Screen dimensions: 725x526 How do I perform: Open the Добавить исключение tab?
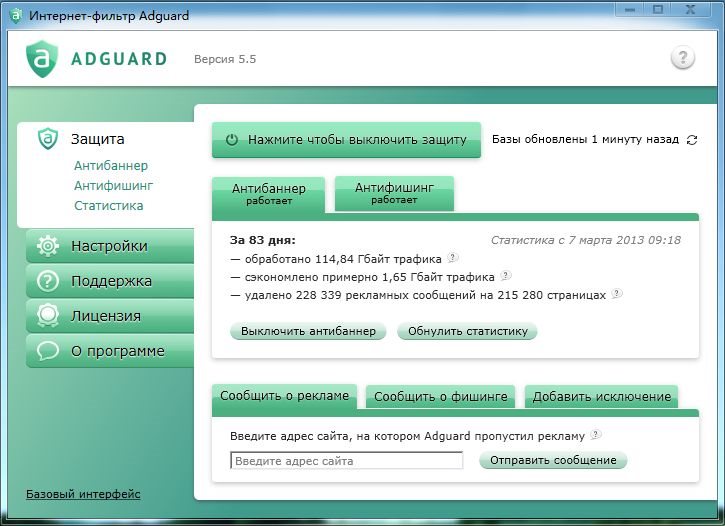point(601,397)
